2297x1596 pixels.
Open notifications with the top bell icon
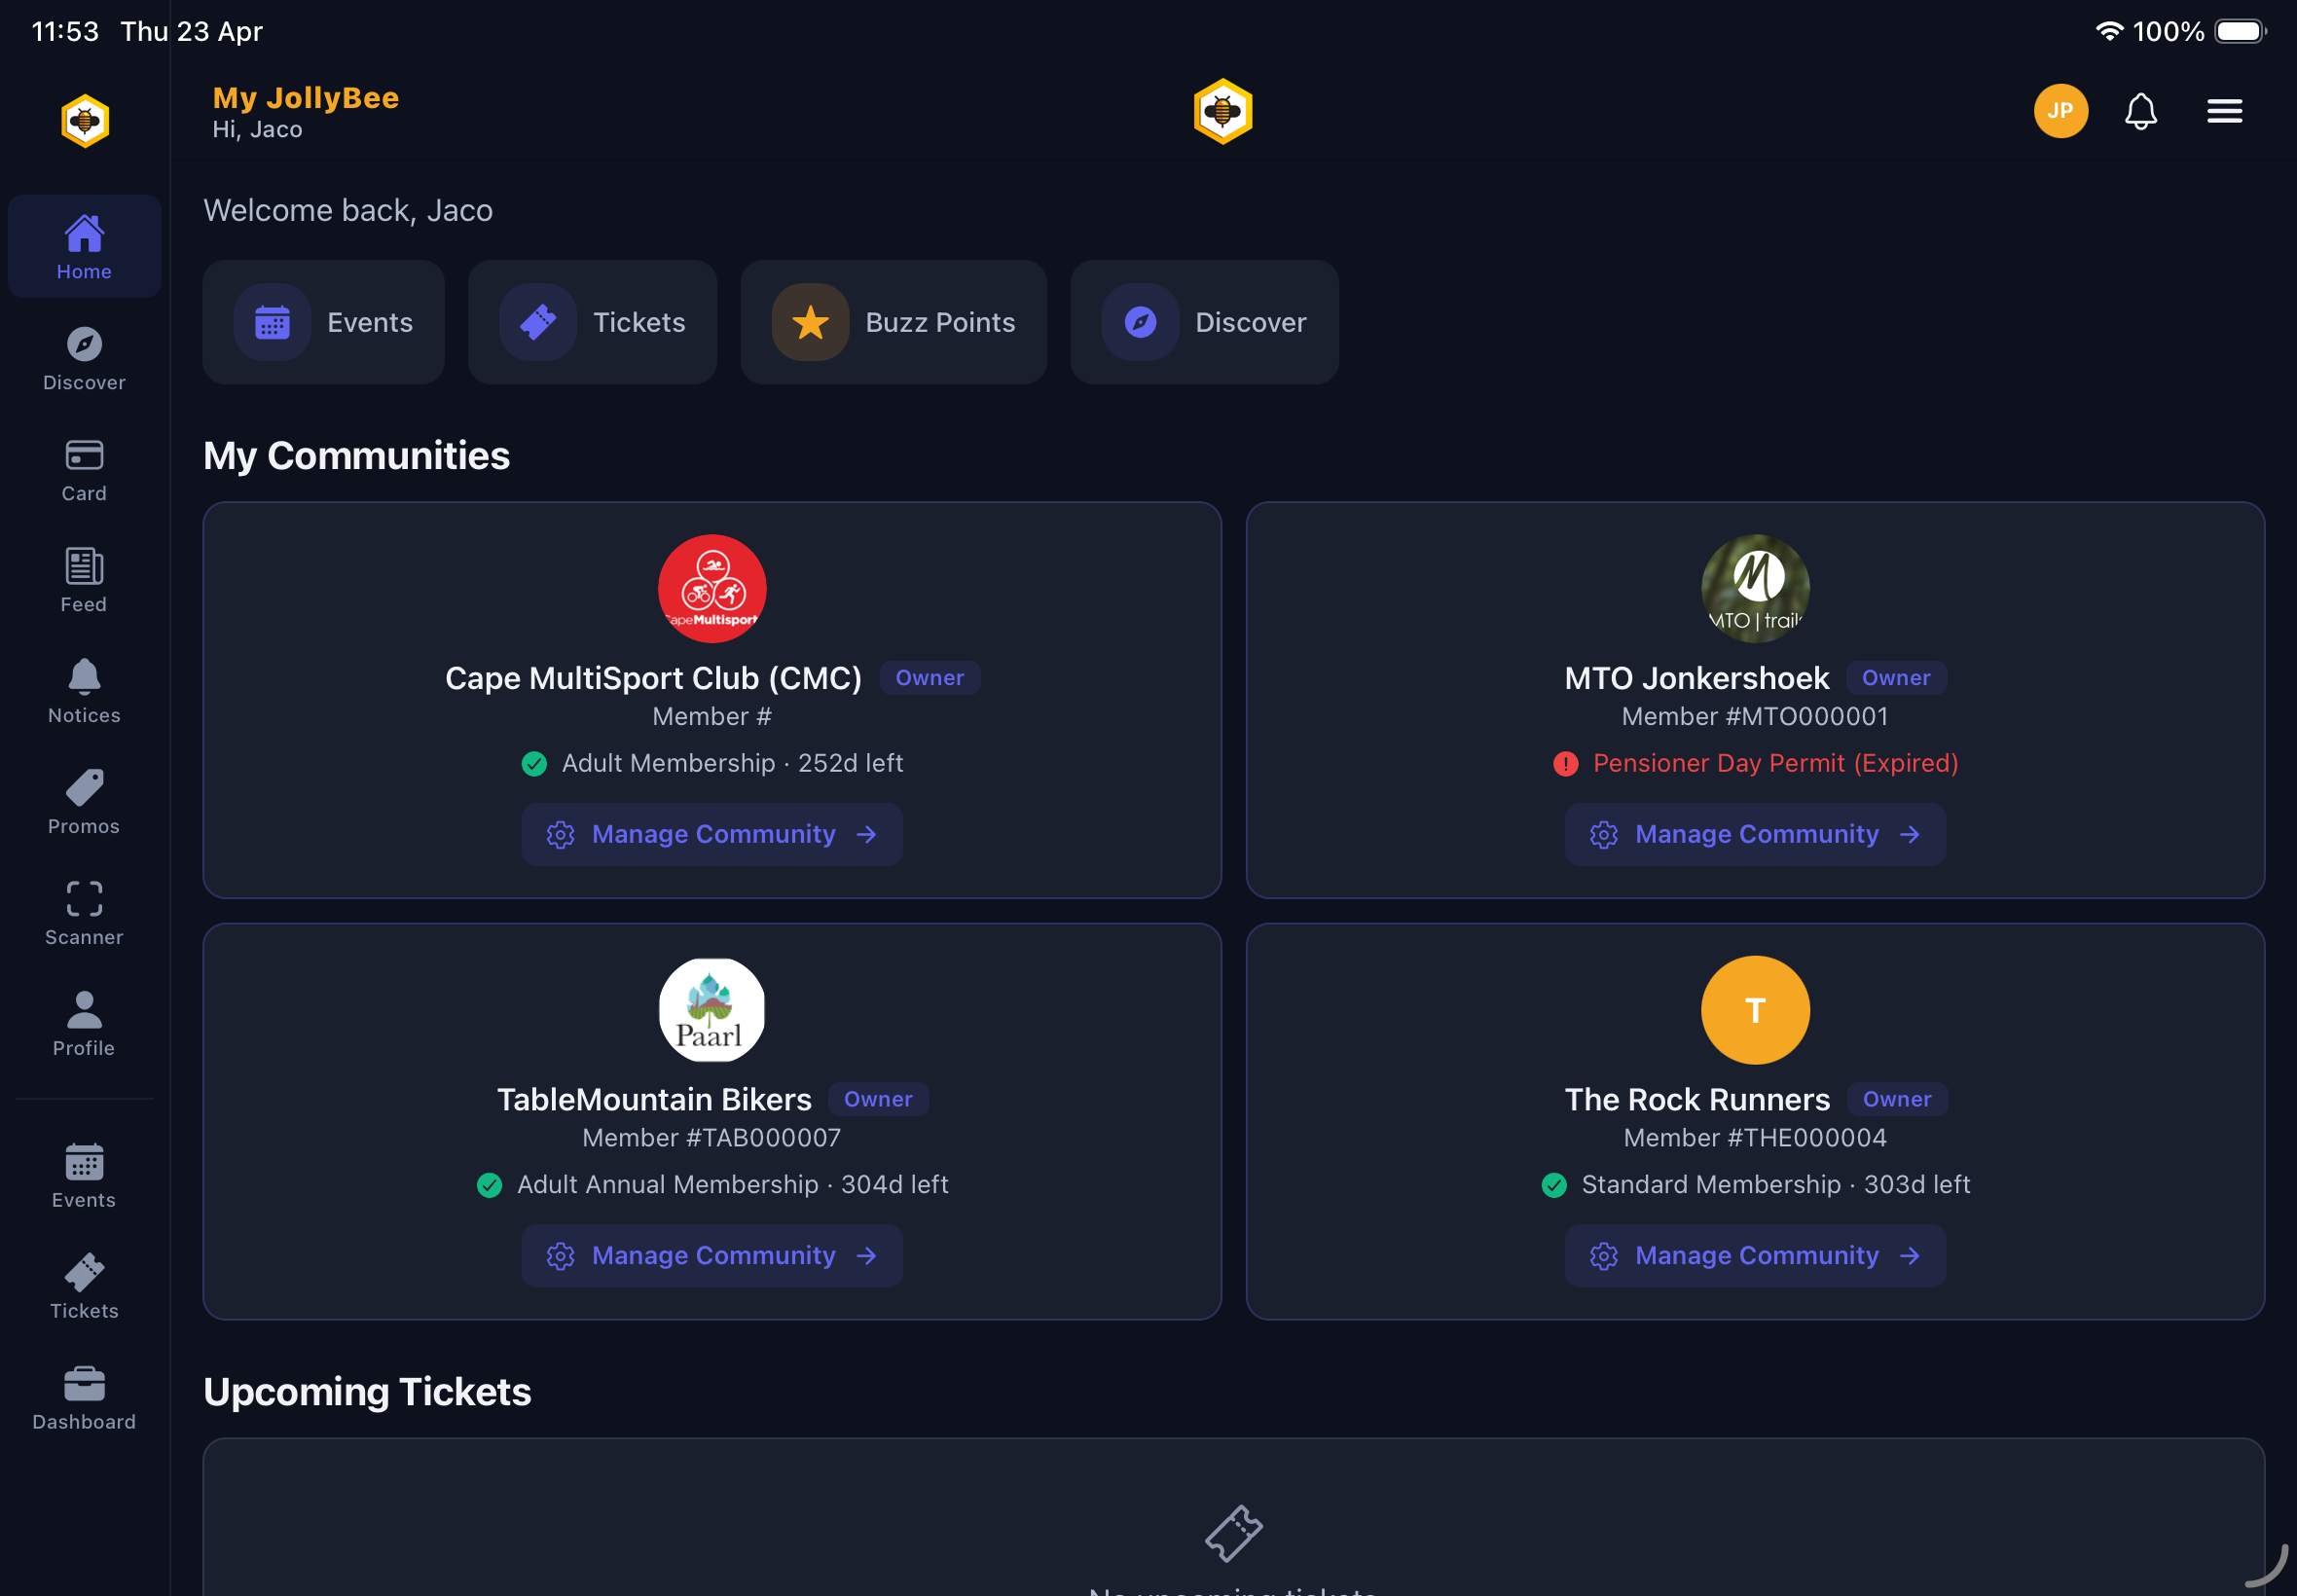[x=2140, y=111]
